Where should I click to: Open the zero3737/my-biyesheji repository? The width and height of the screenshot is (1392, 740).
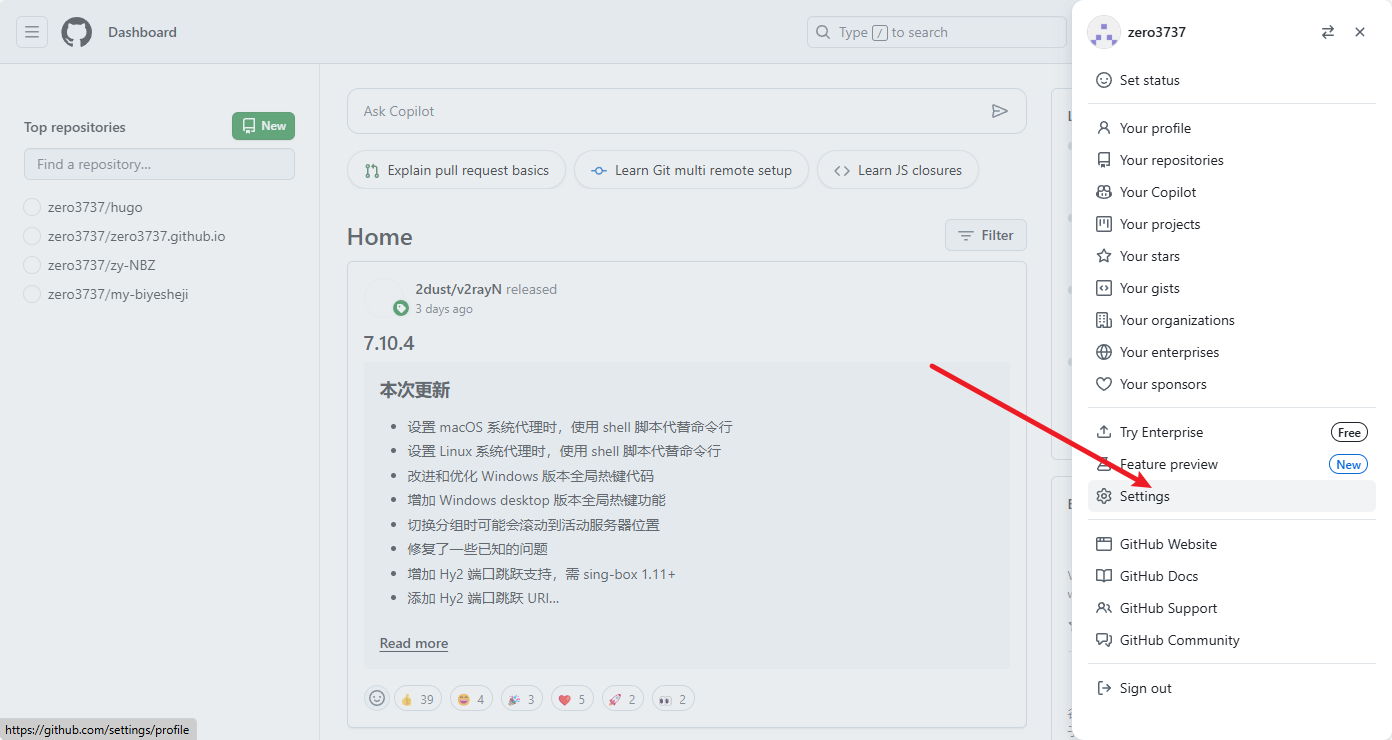pos(118,294)
